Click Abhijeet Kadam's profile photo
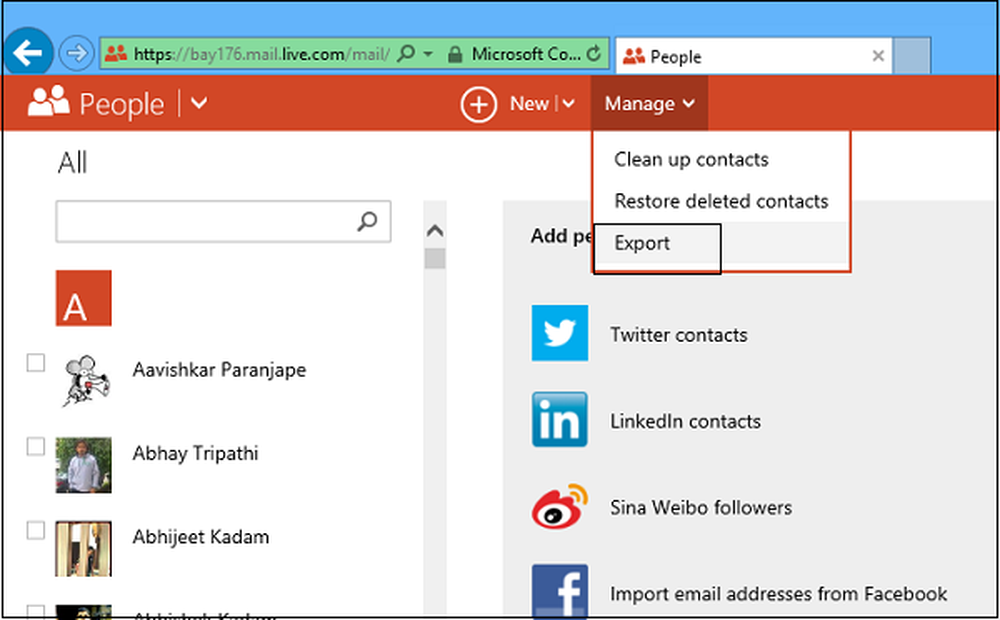Image resolution: width=1000 pixels, height=620 pixels. 84,549
